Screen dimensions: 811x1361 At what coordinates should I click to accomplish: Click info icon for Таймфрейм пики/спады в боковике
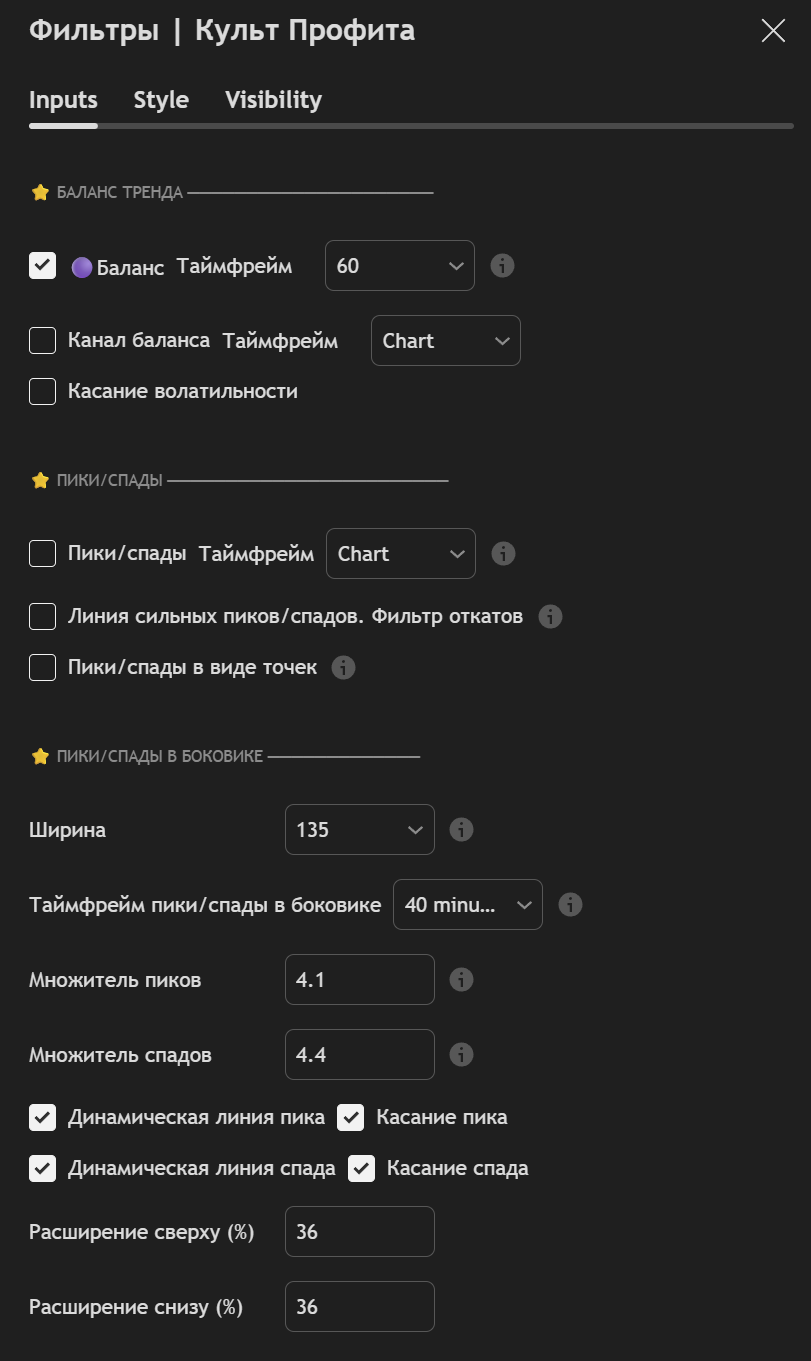(570, 905)
